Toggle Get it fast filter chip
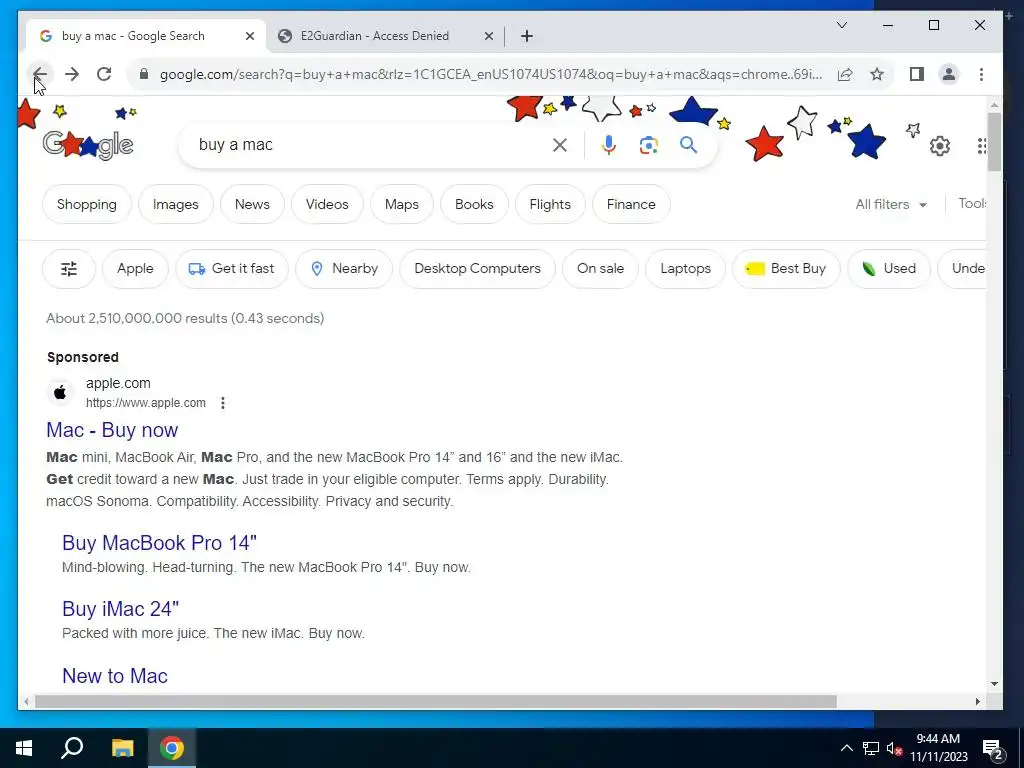Viewport: 1024px width, 768px height. point(232,268)
